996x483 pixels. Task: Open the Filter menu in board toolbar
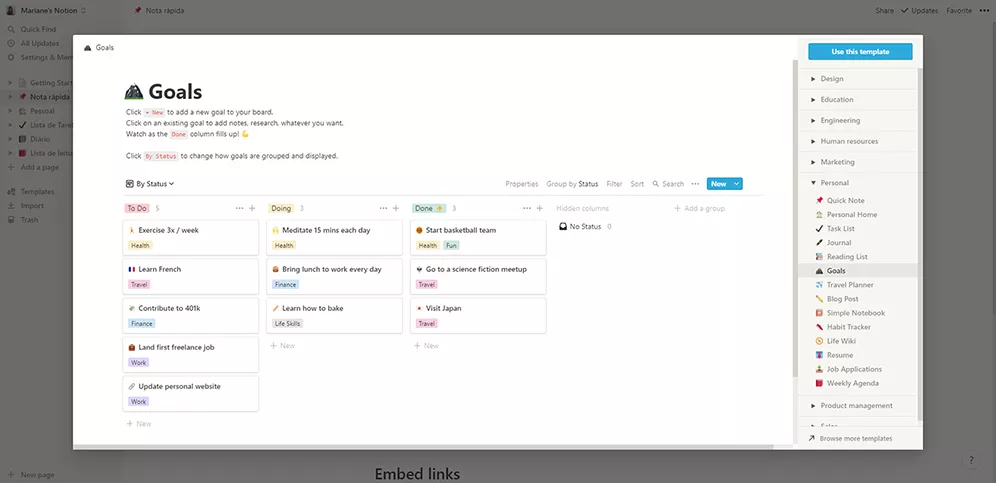click(614, 184)
